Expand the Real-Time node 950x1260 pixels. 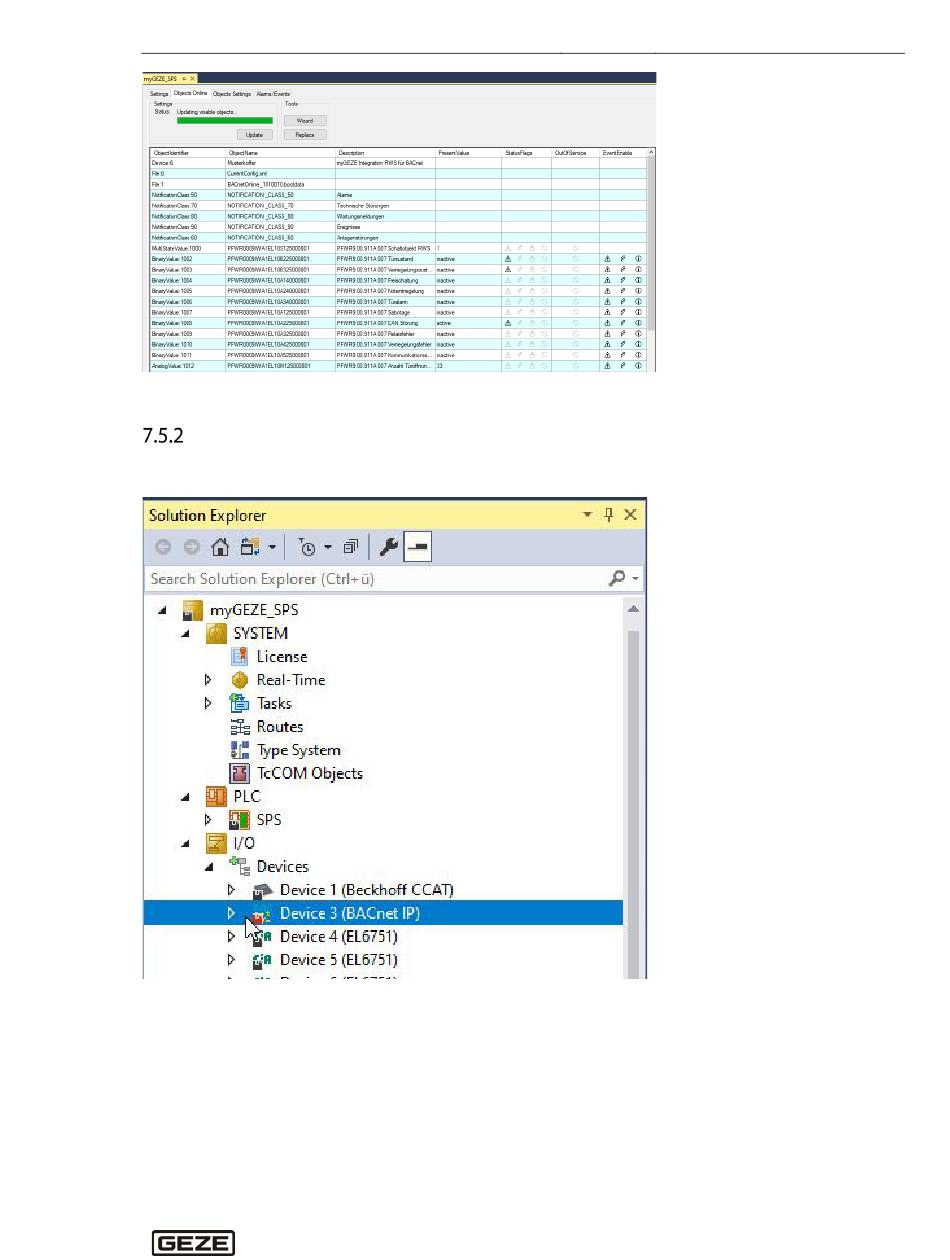[209, 680]
